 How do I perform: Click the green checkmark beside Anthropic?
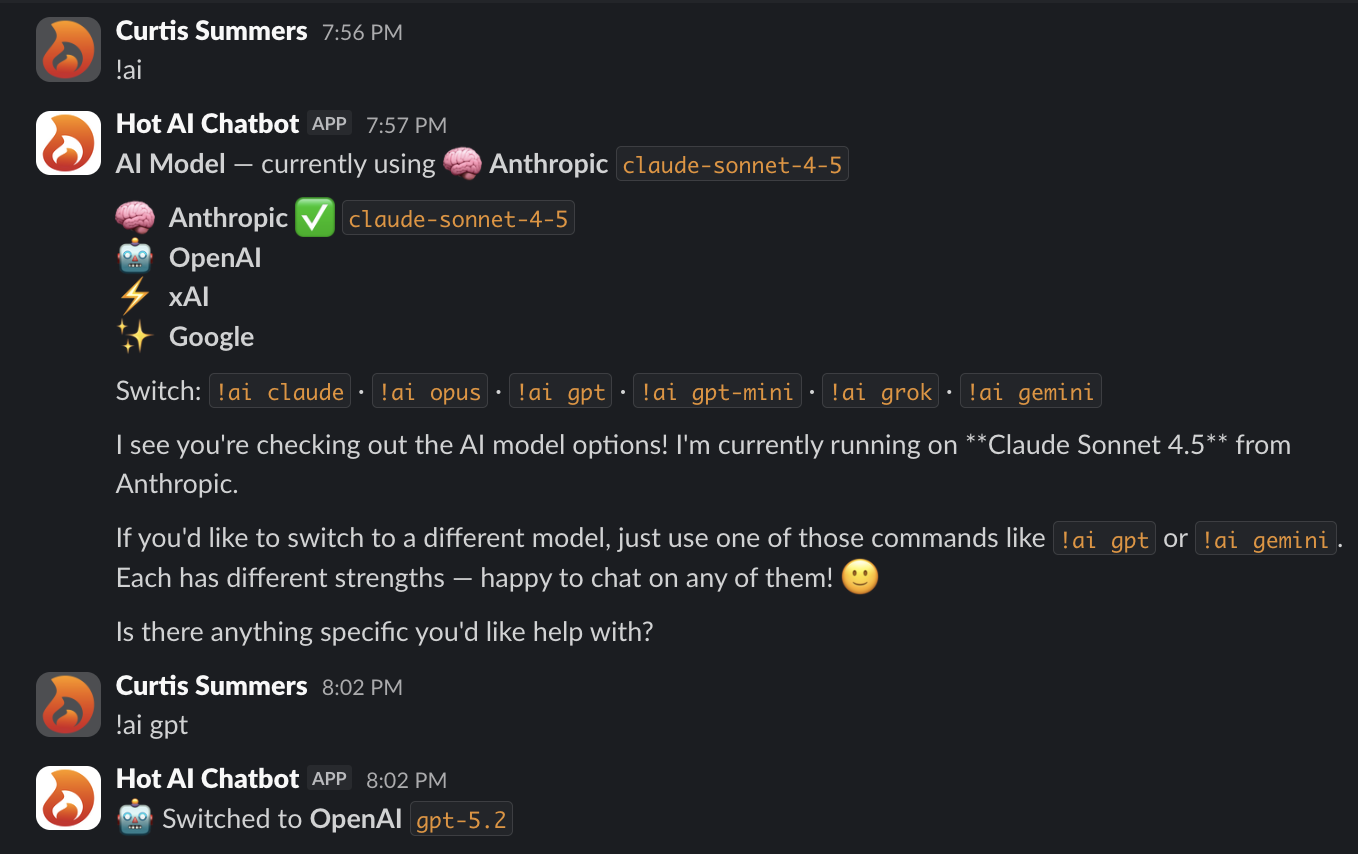coord(315,217)
